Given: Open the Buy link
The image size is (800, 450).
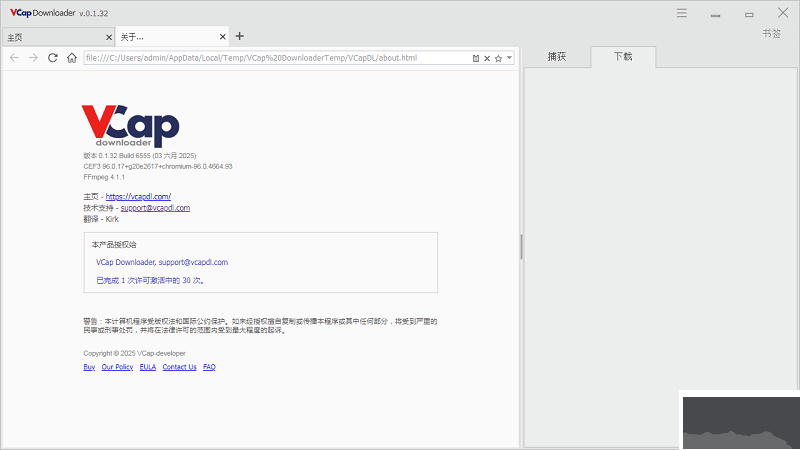Looking at the screenshot, I should click(89, 367).
